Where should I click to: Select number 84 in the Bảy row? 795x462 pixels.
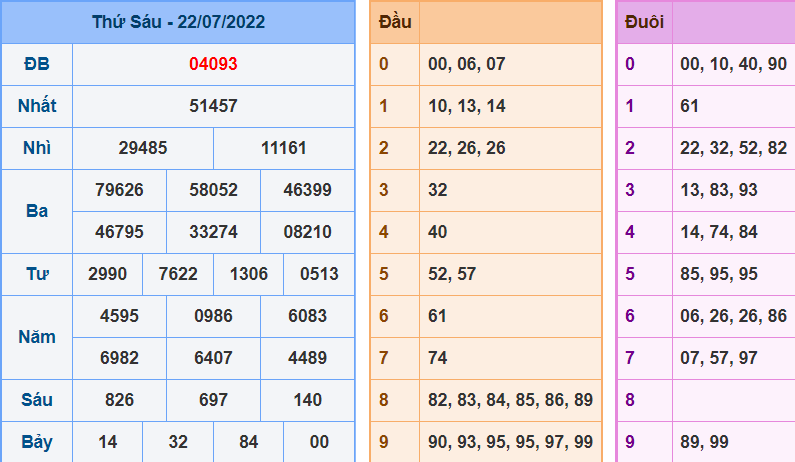pyautogui.click(x=248, y=442)
